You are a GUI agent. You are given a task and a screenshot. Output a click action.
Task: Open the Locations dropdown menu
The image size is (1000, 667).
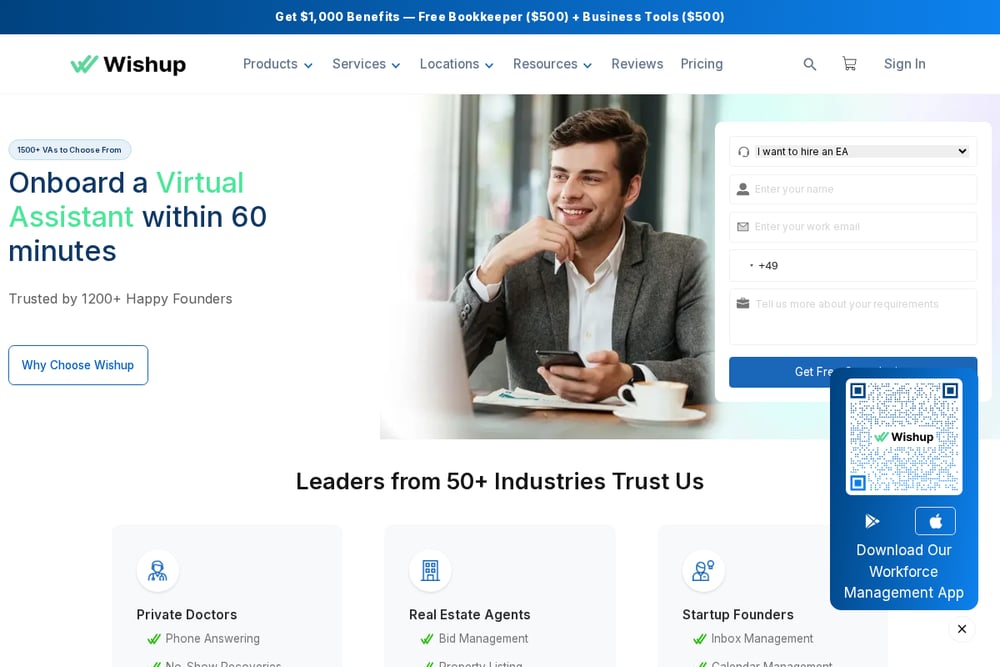[457, 64]
